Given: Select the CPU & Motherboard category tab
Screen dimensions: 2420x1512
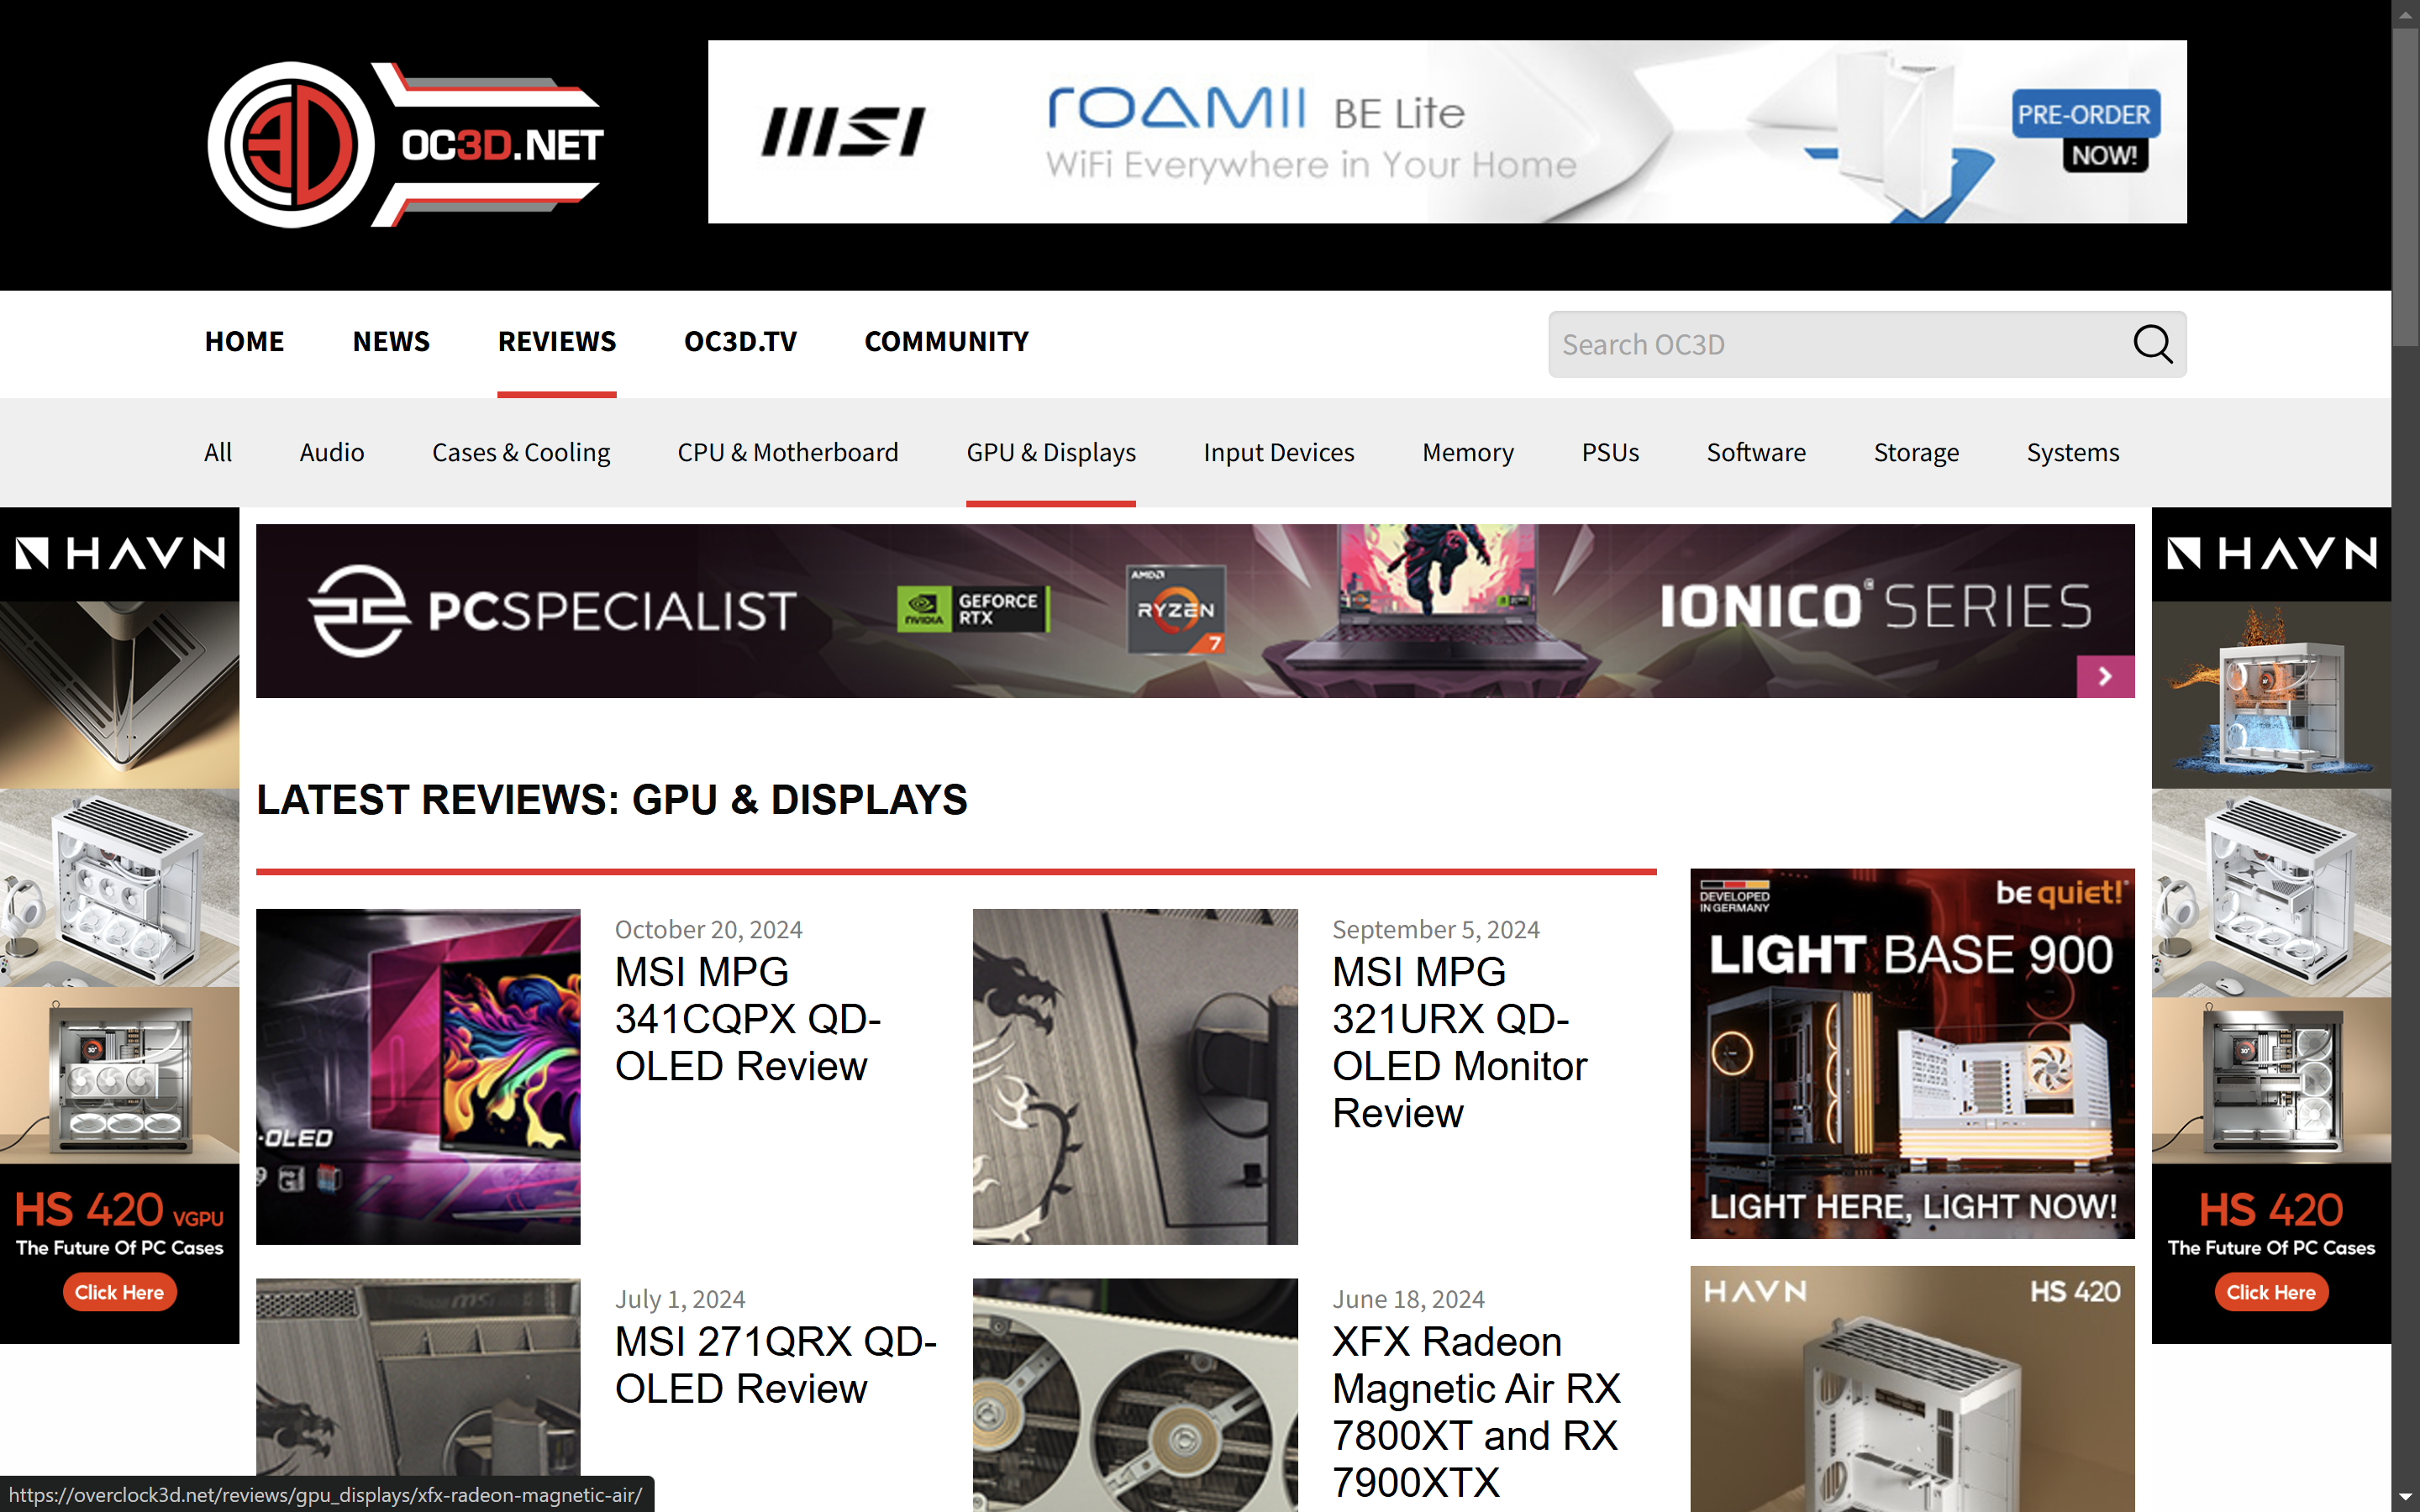Looking at the screenshot, I should click(x=788, y=452).
